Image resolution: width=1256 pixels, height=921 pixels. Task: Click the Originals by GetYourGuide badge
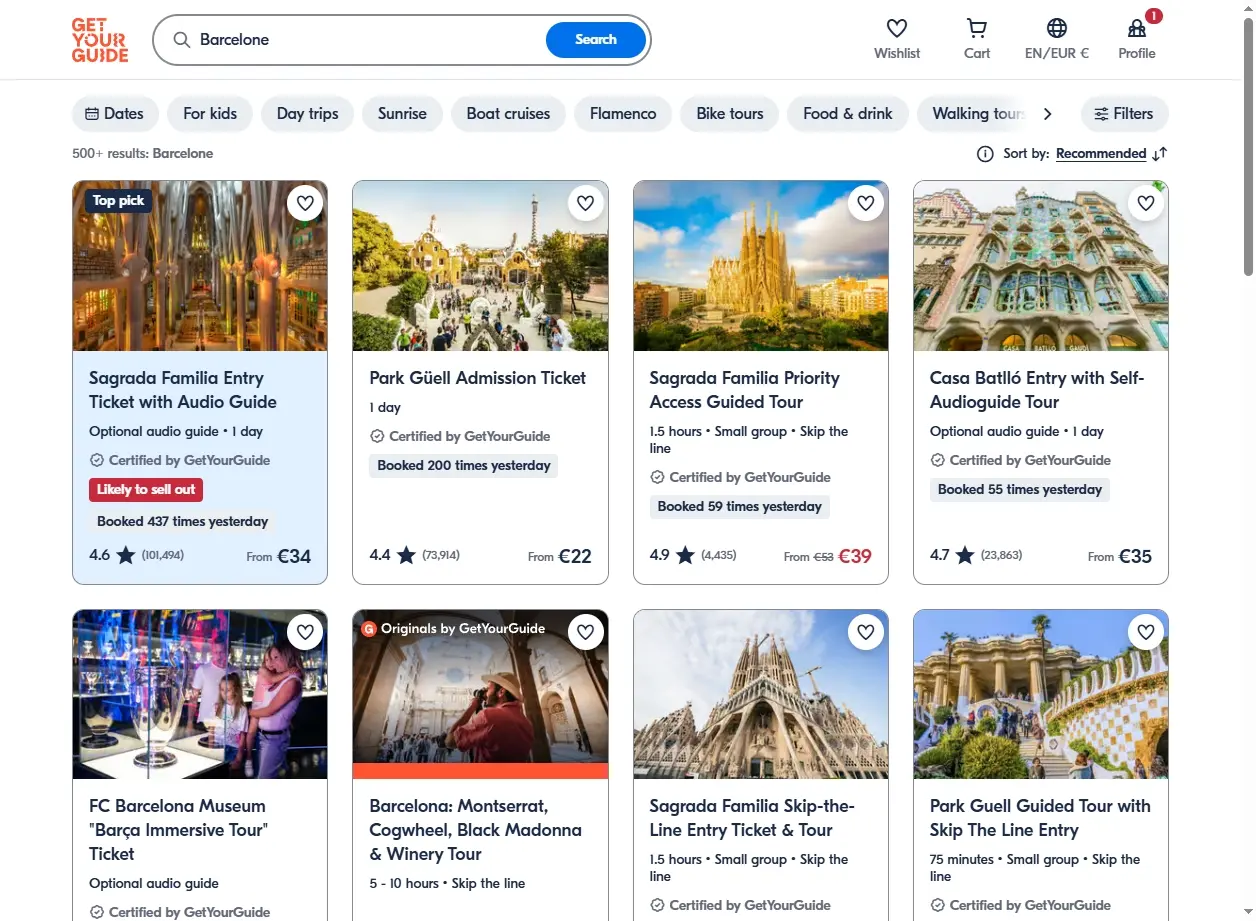click(x=453, y=629)
